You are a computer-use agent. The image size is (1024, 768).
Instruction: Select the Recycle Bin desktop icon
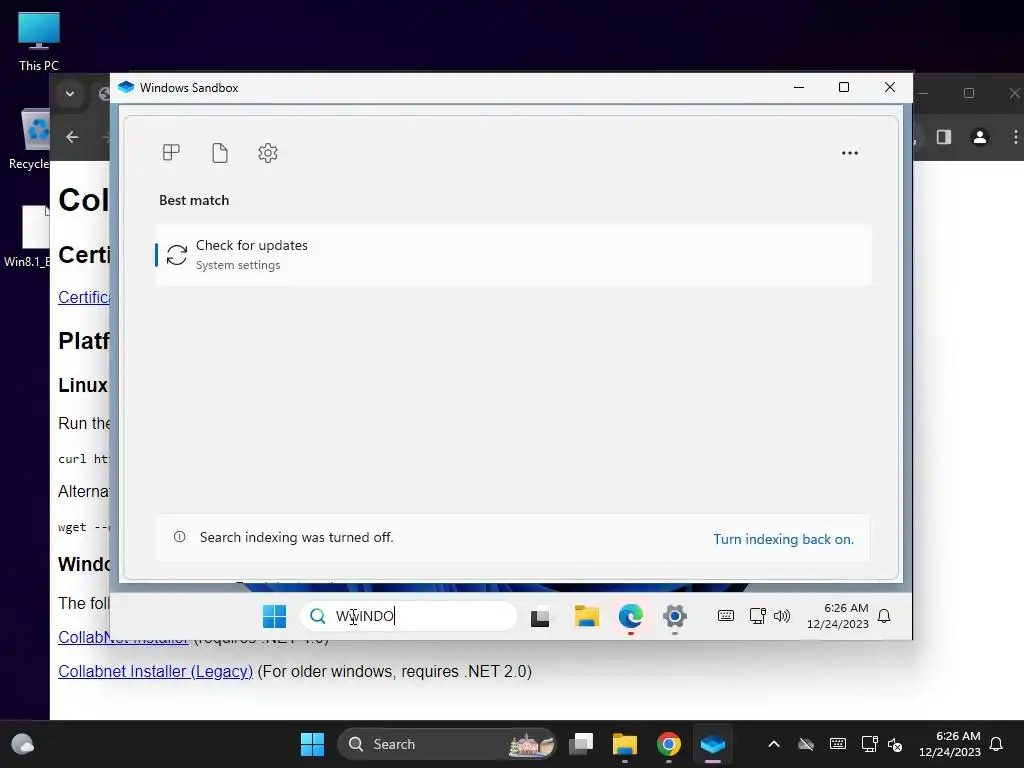tap(29, 139)
